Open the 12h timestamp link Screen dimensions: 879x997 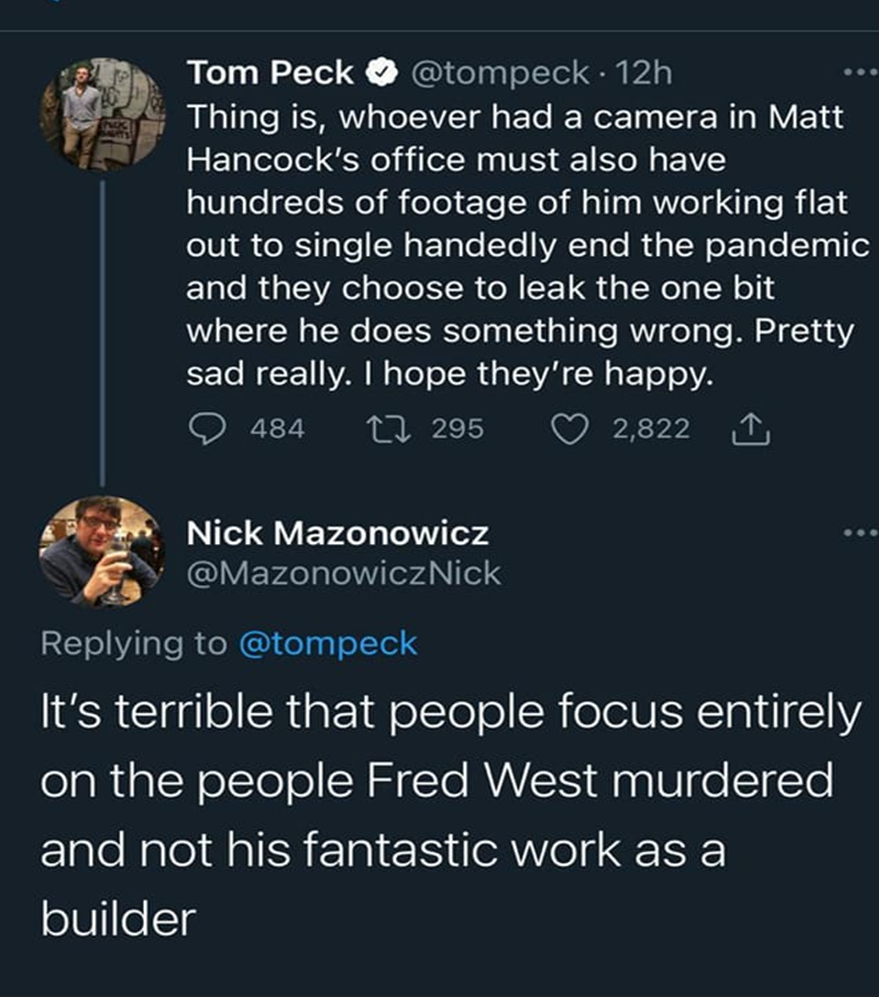click(645, 73)
